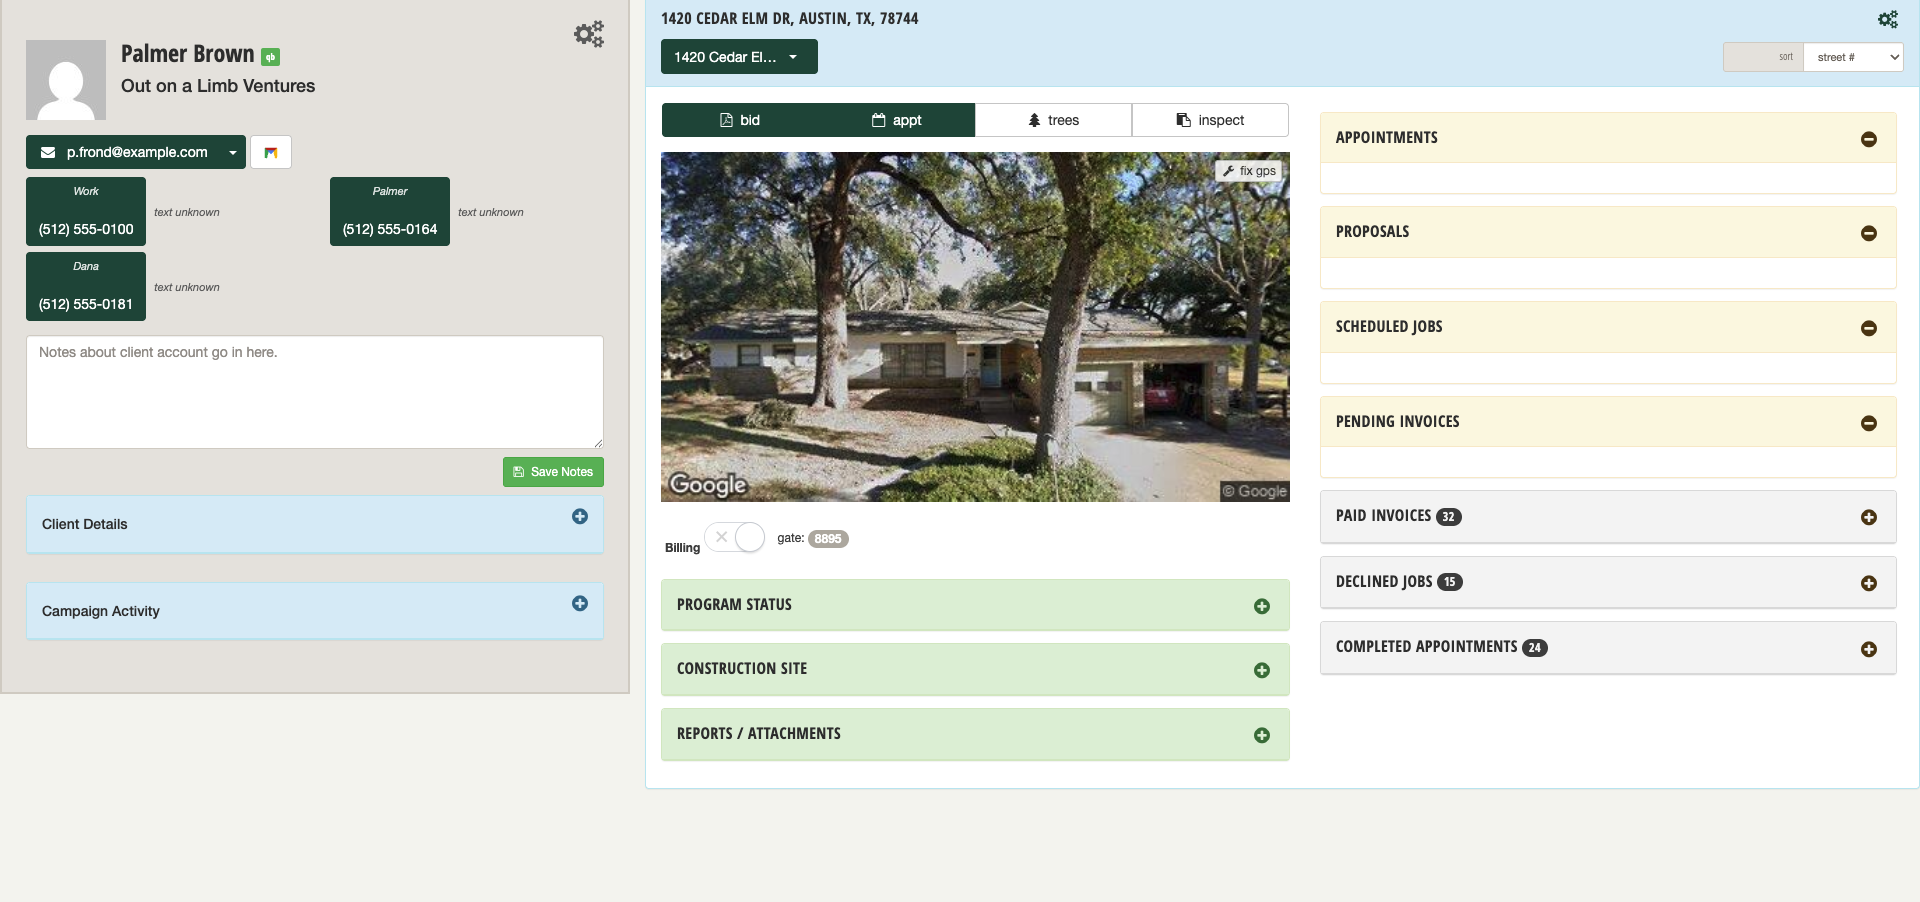Open property settings gears at top right

coord(1887,19)
